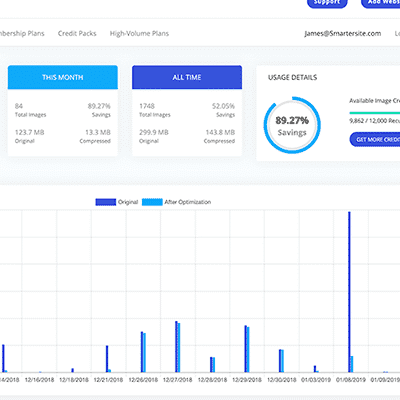The width and height of the screenshot is (400, 400).
Task: Click the '143.8 MB' Compressed value
Action: [220, 132]
